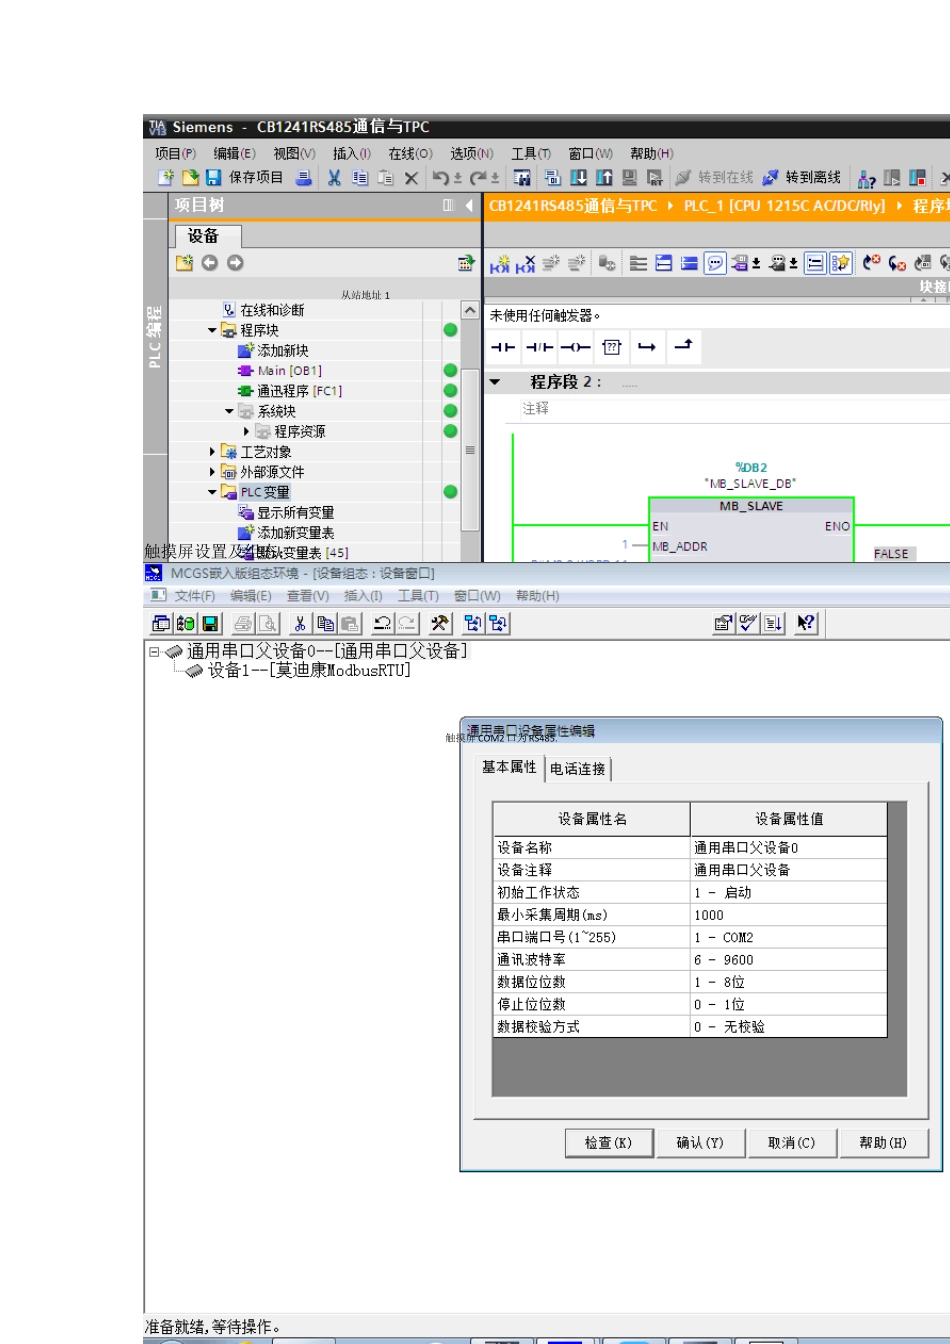The image size is (950, 1344).
Task: Click back arrow in project tree toolbar
Action: coord(209,263)
